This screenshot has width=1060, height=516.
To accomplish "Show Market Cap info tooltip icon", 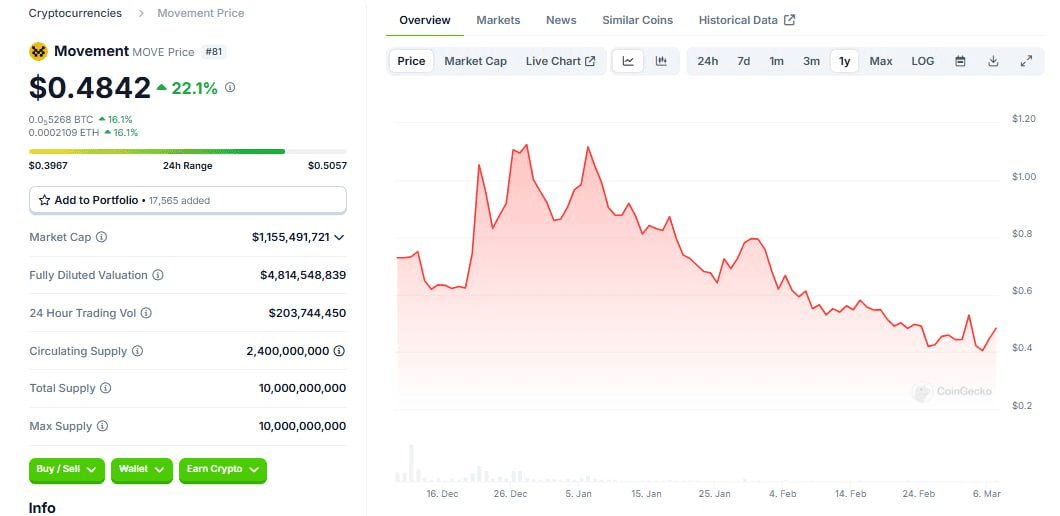I will 101,237.
